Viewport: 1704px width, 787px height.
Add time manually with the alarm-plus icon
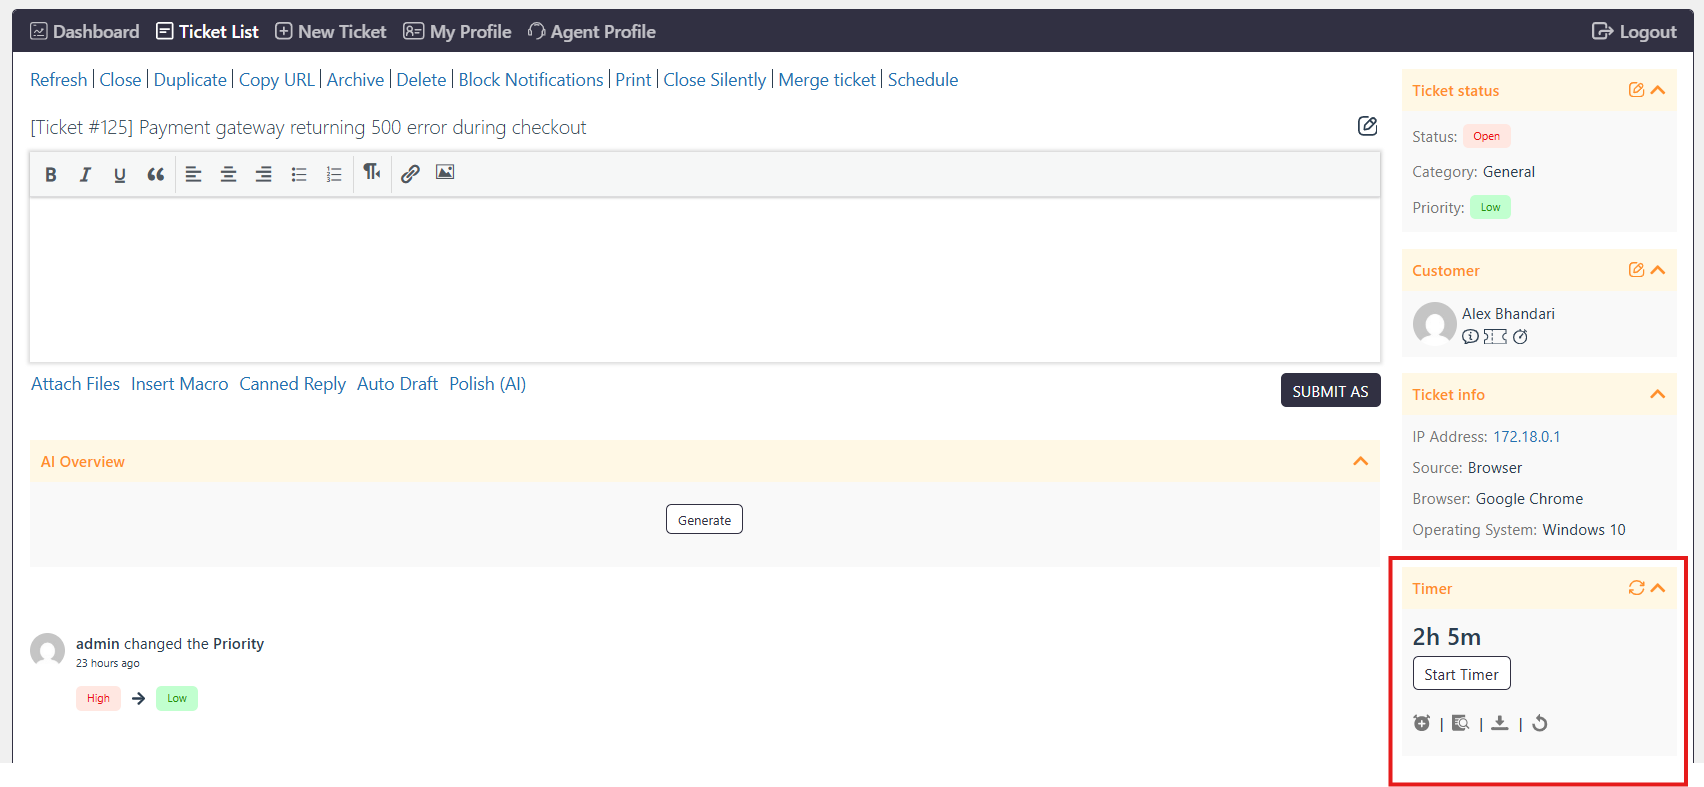1421,723
